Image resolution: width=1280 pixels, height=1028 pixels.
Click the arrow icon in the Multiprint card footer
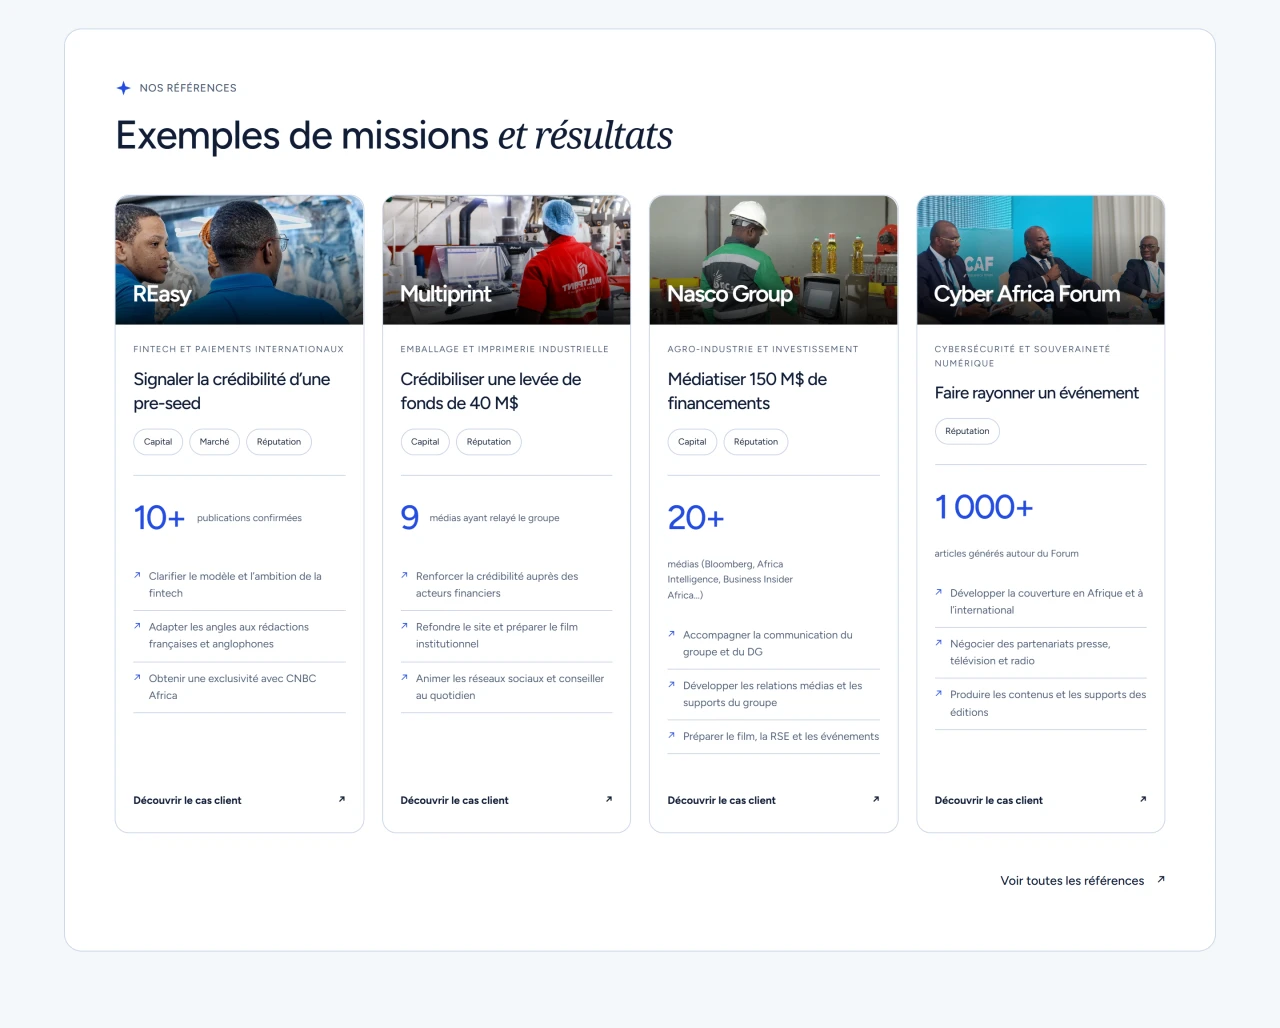point(609,799)
